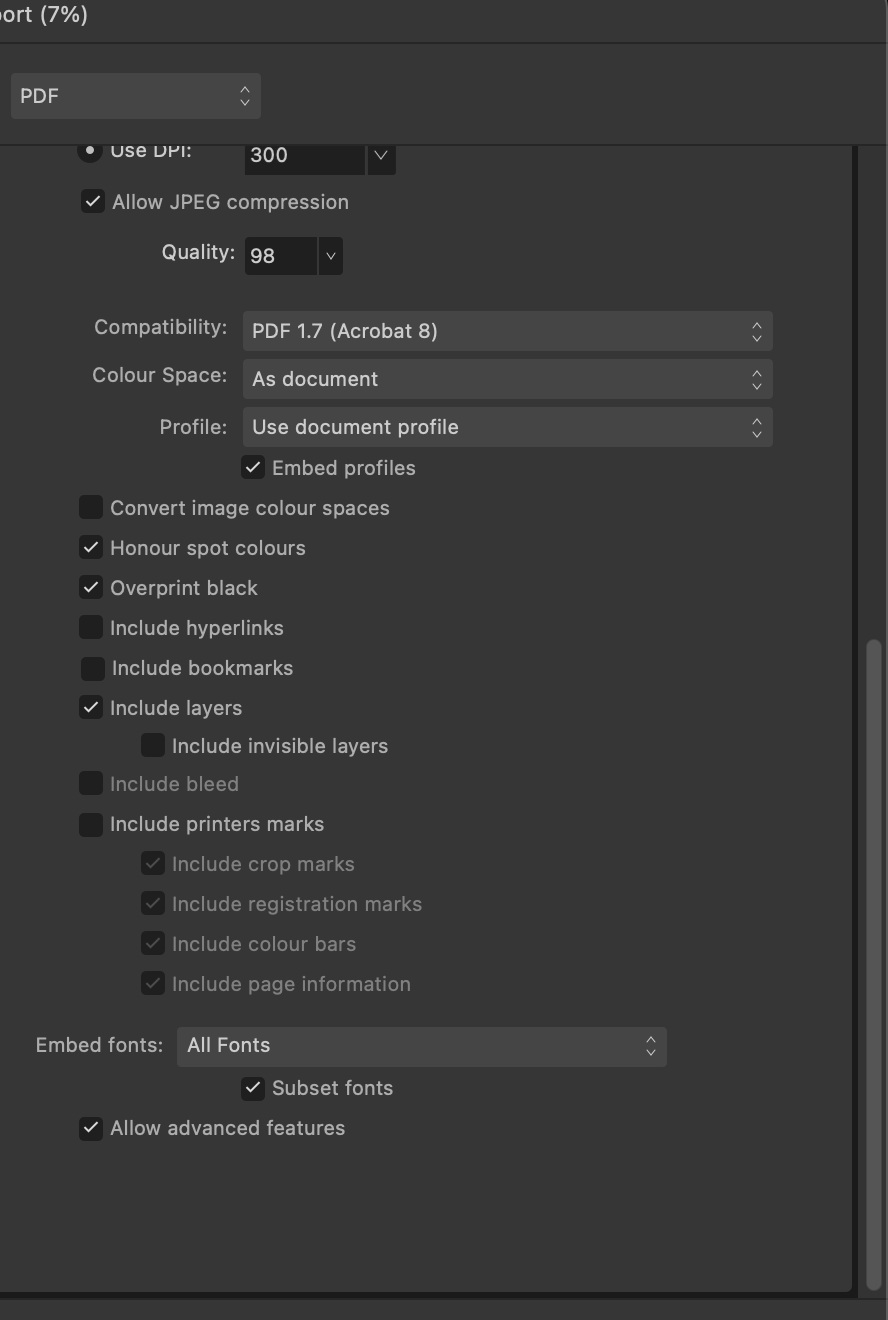888x1320 pixels.
Task: Click the Quality value field showing 98
Action: (x=280, y=255)
